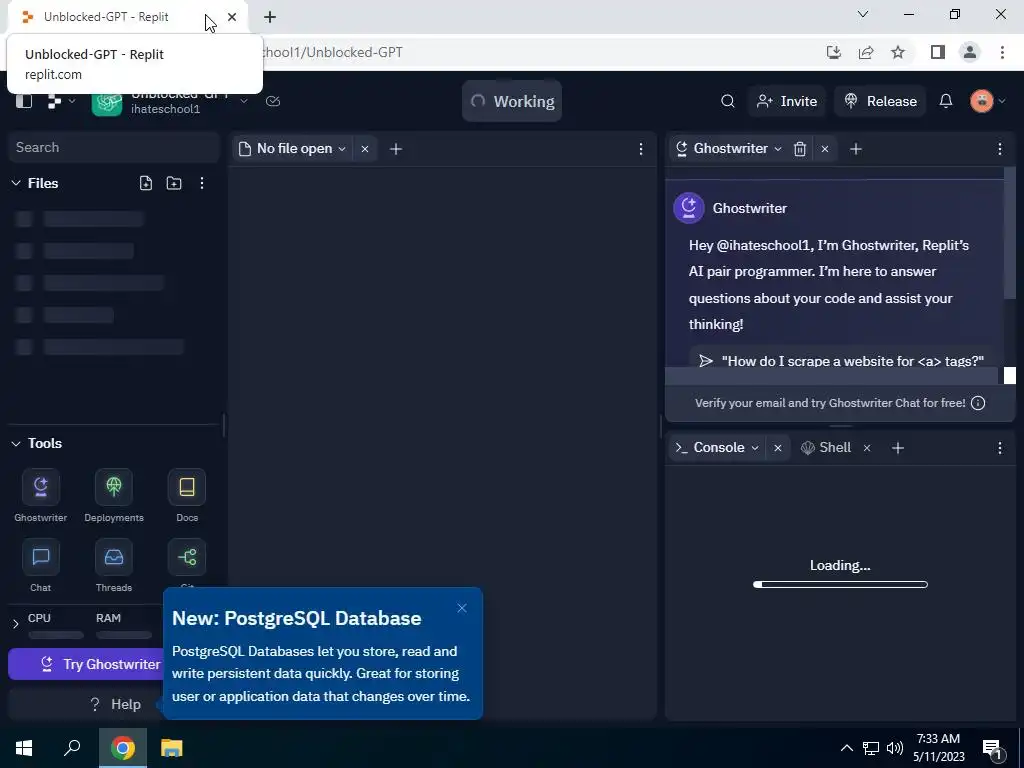Open the Ghostwriter tab dropdown
The height and width of the screenshot is (768, 1024).
click(x=778, y=149)
